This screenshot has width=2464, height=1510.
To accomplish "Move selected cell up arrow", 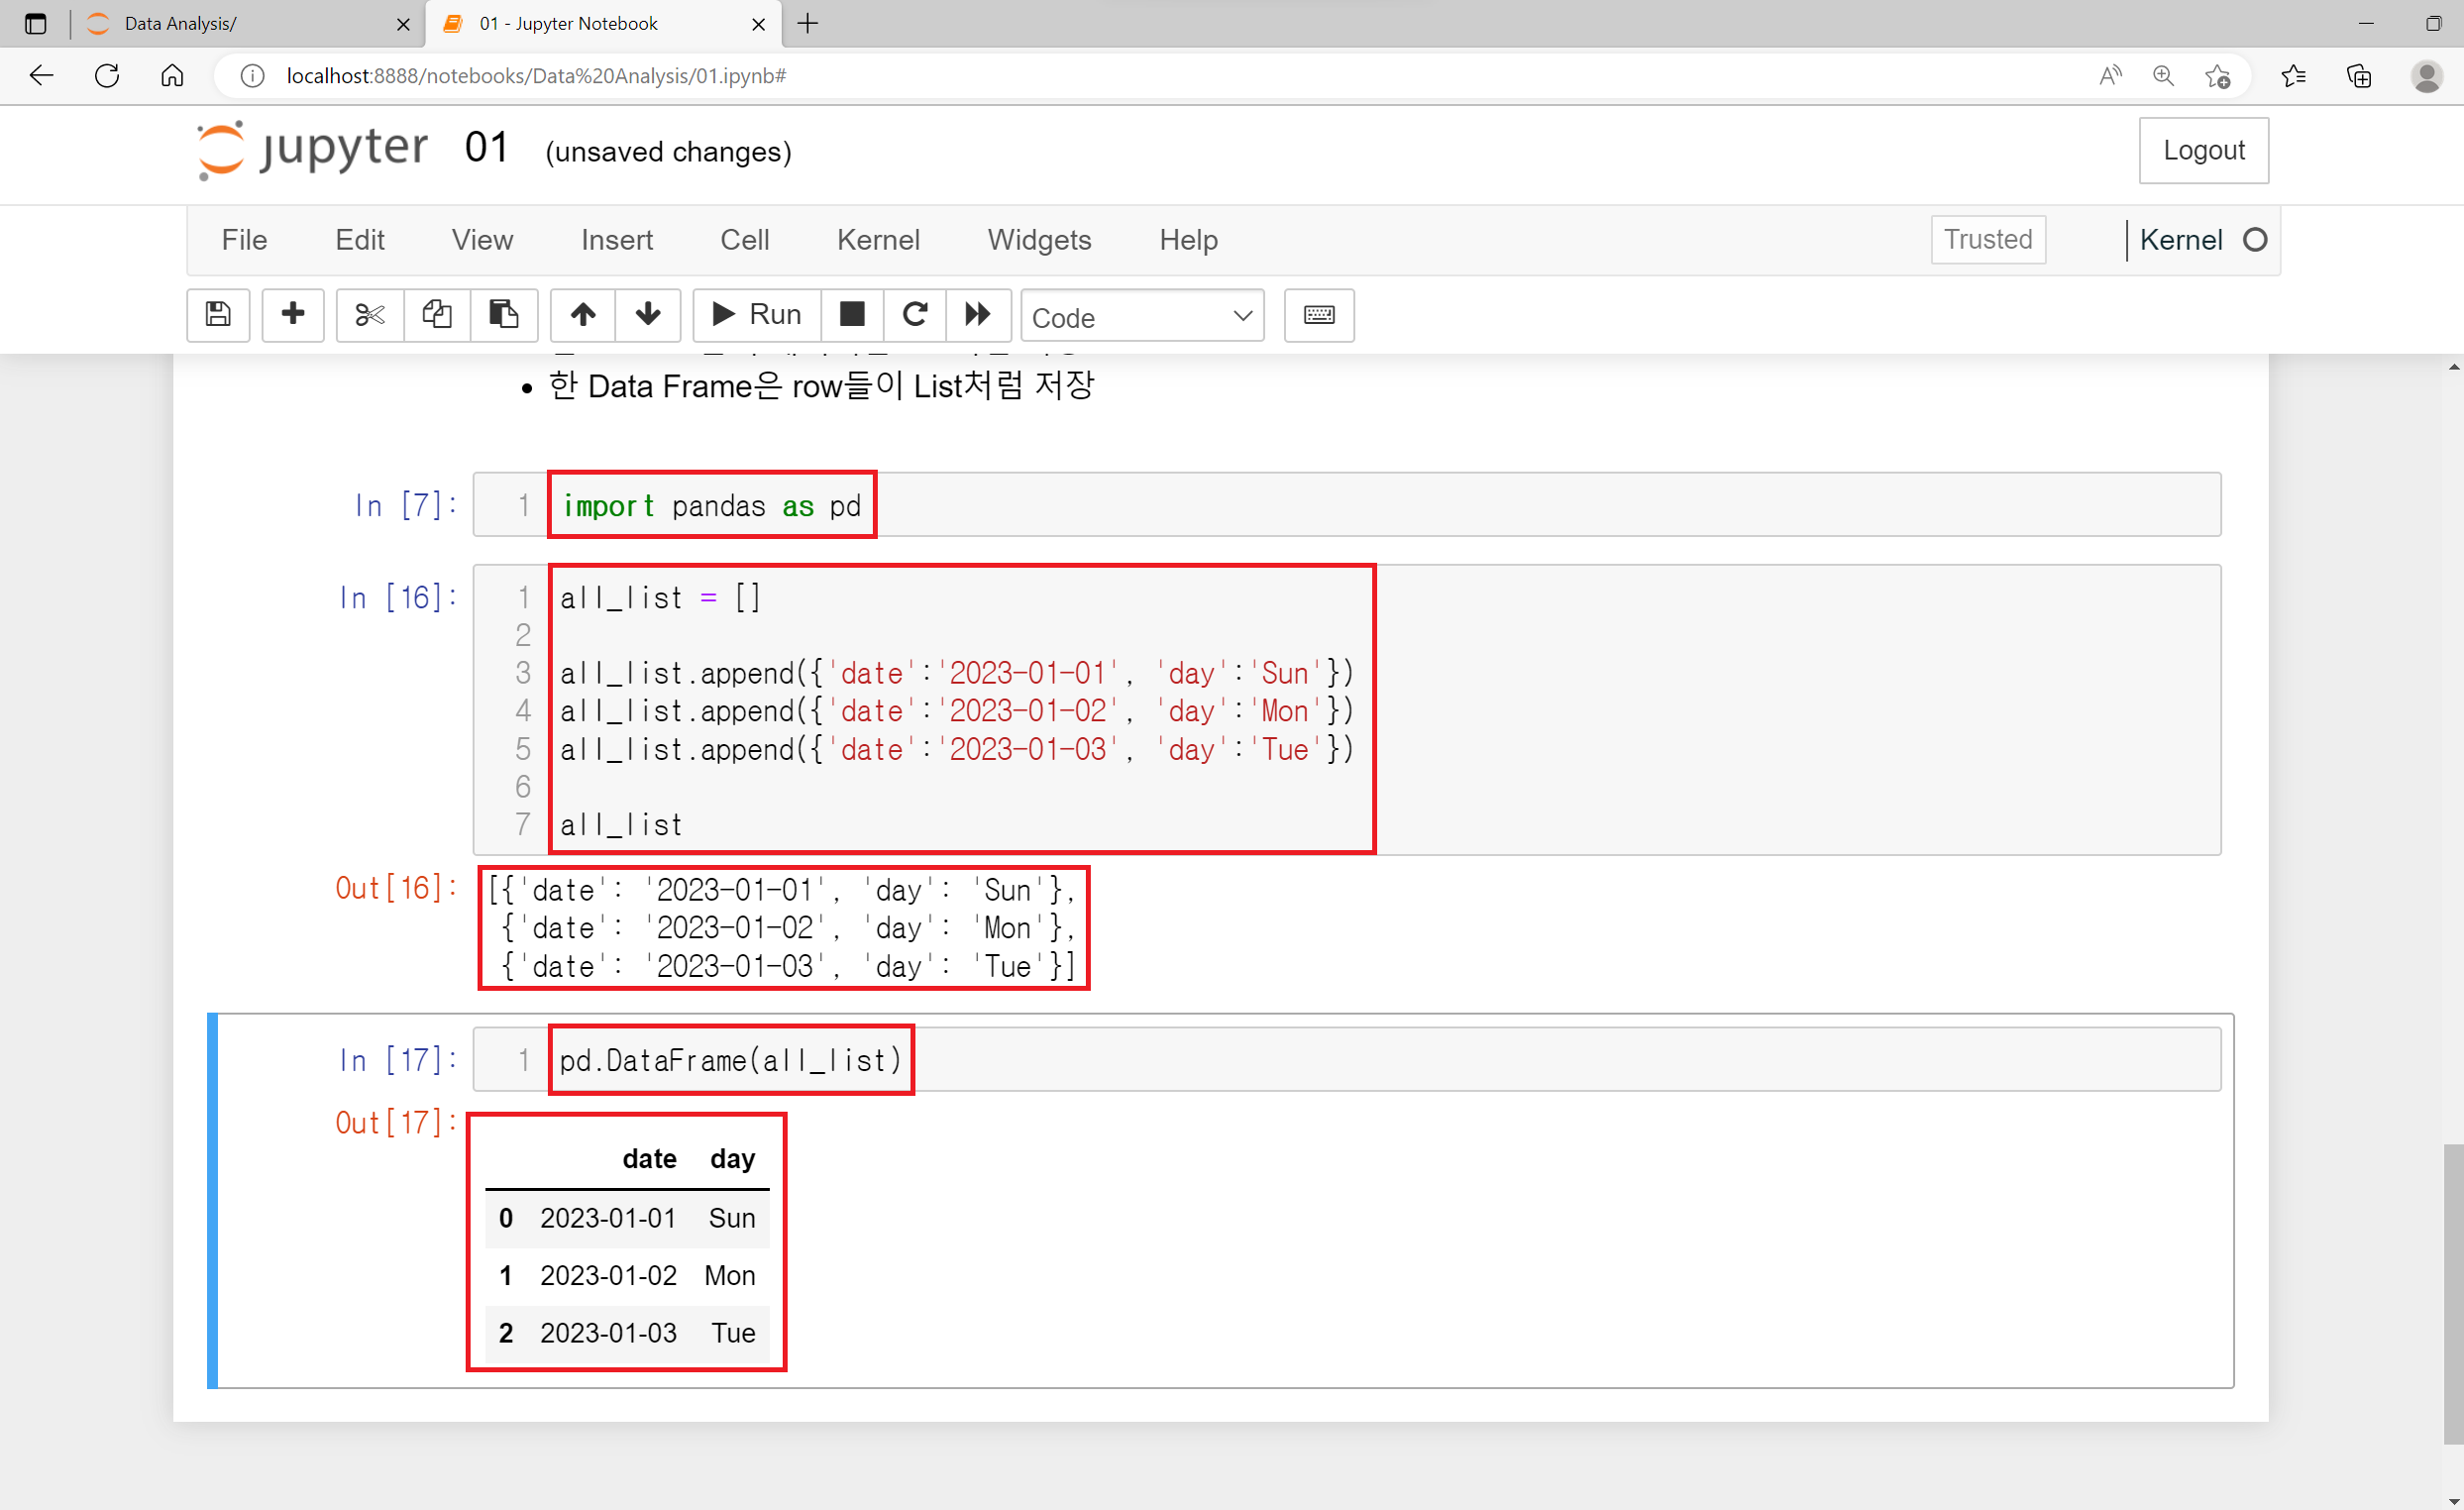I will pyautogui.click(x=583, y=315).
